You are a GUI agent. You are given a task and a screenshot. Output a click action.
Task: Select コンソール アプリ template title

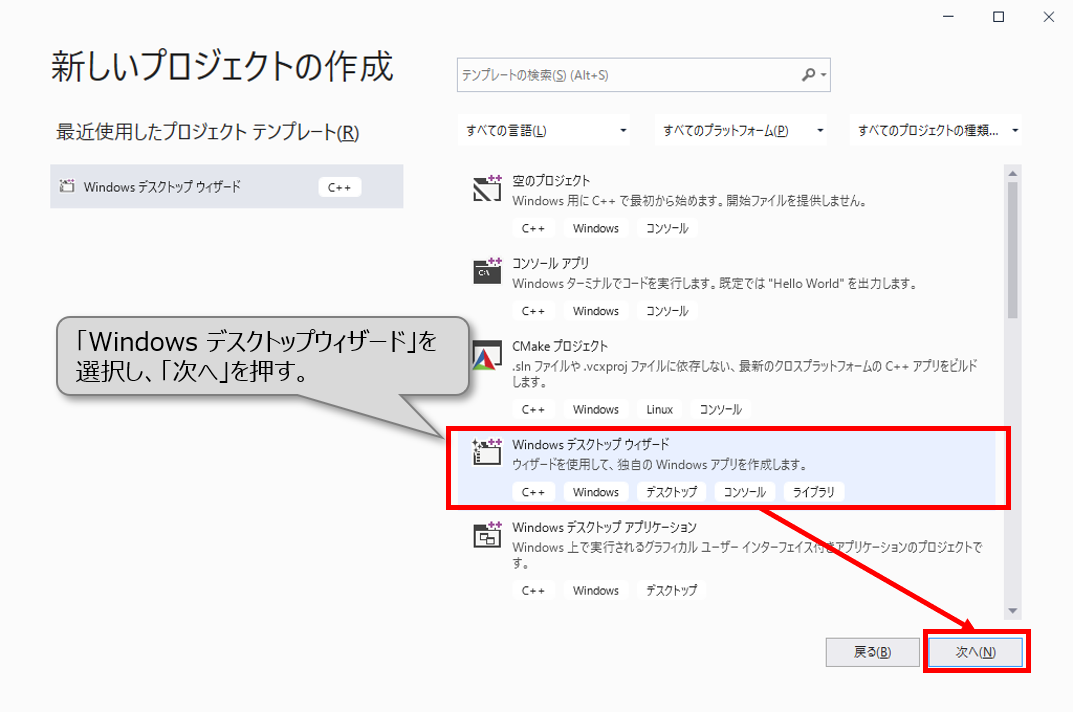[x=551, y=264]
